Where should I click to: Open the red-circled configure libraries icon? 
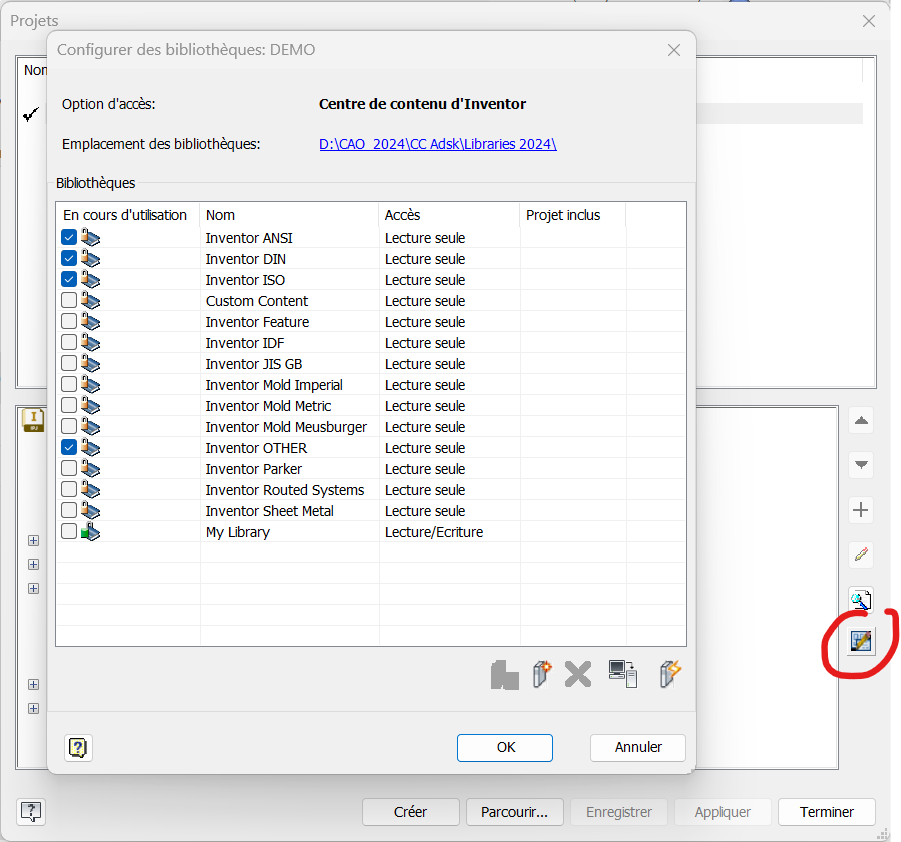(x=861, y=642)
